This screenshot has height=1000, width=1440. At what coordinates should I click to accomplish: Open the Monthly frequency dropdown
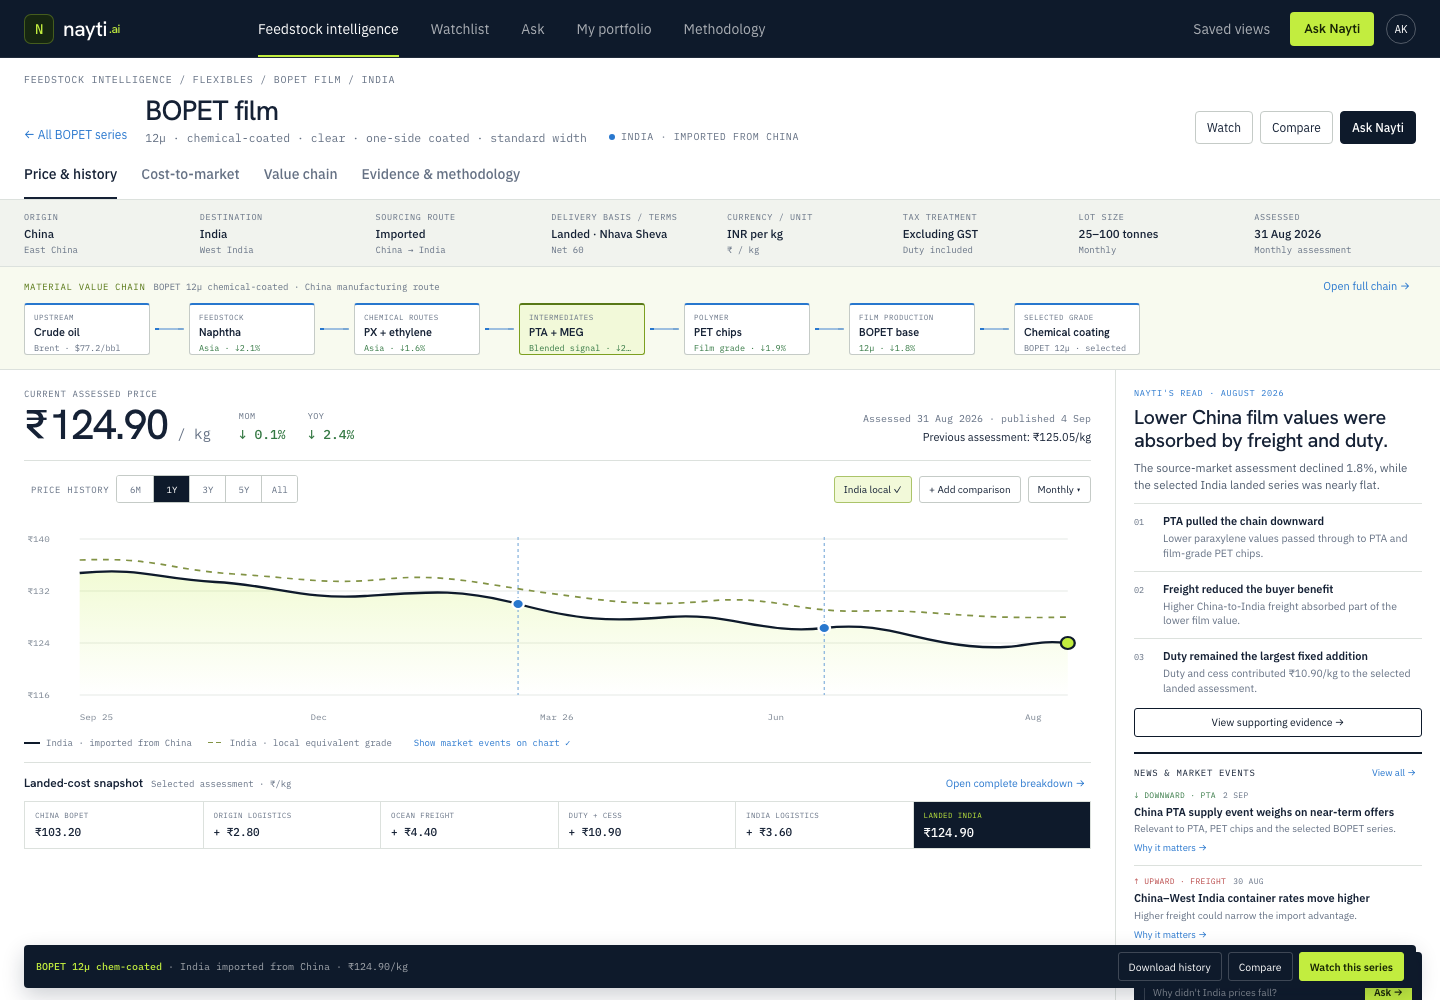point(1059,490)
